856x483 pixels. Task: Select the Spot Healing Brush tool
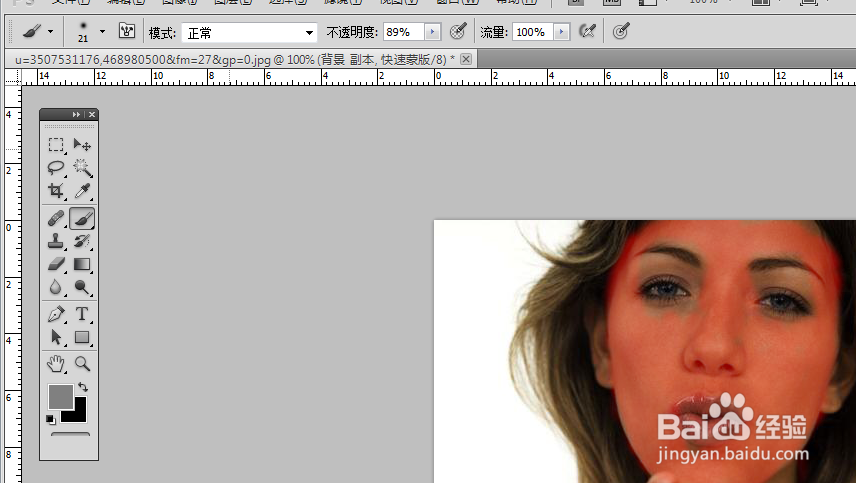point(56,218)
